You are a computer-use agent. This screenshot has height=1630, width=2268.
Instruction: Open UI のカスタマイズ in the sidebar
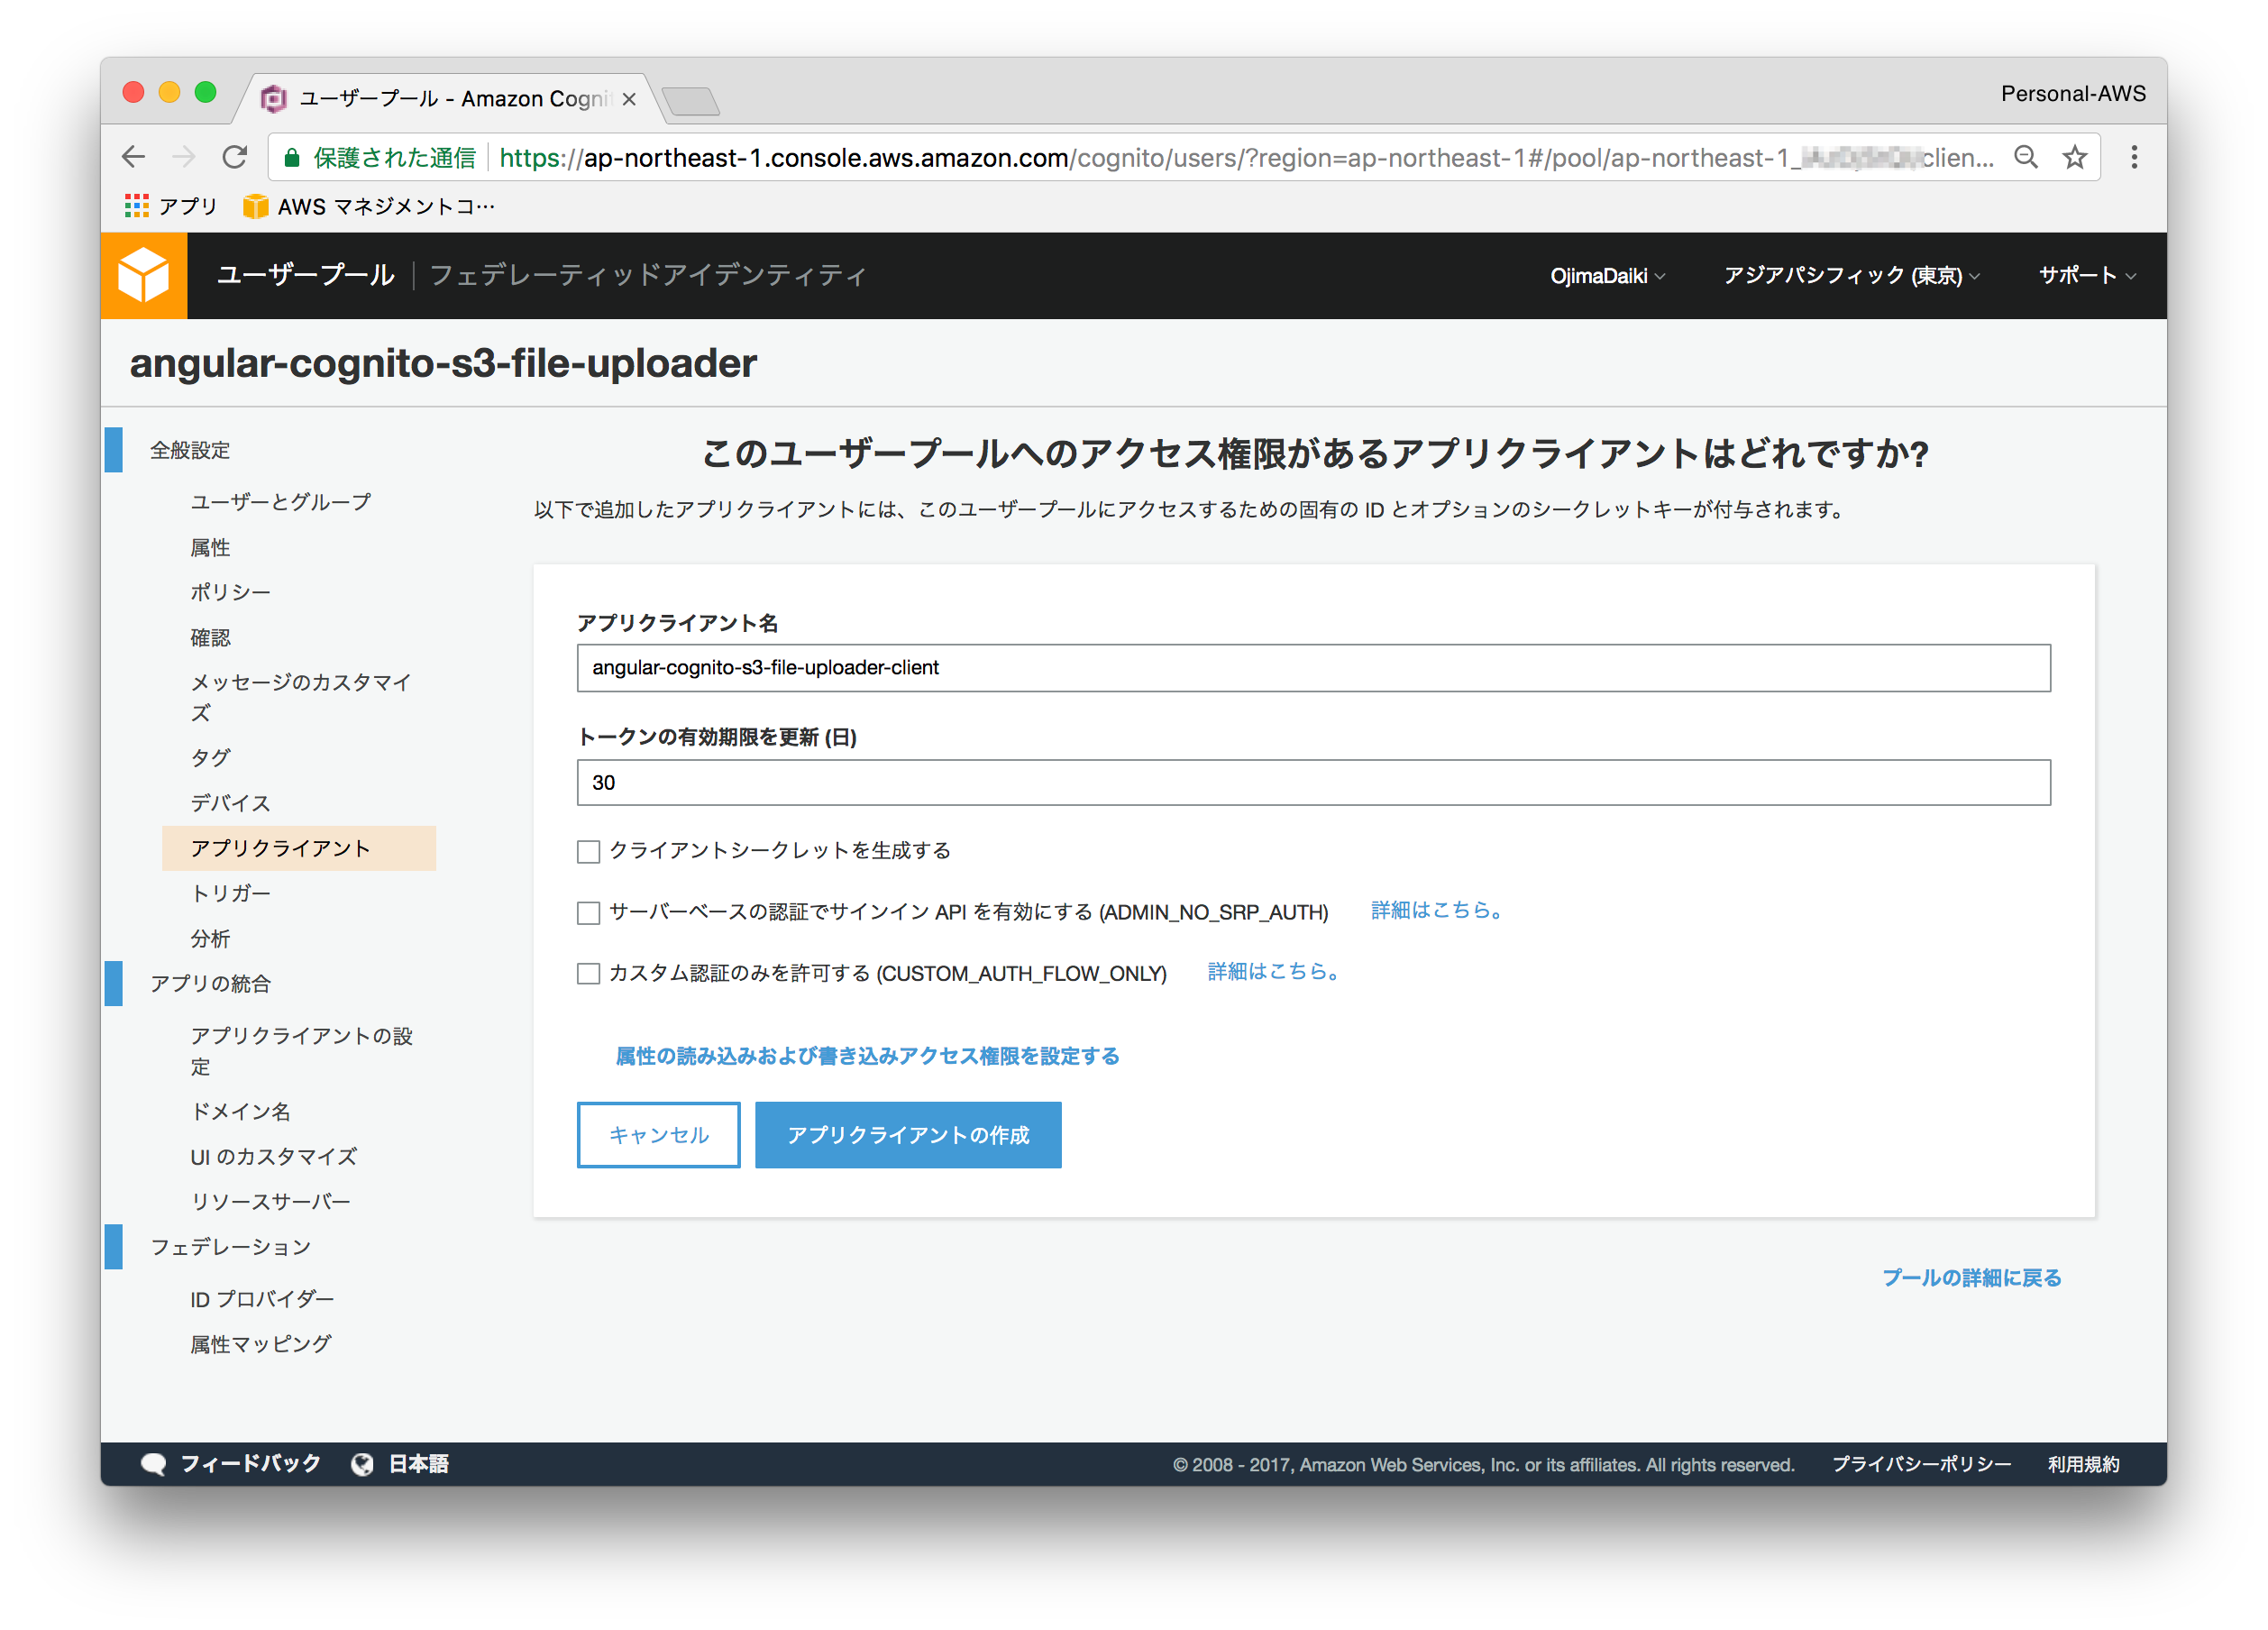[x=273, y=1156]
